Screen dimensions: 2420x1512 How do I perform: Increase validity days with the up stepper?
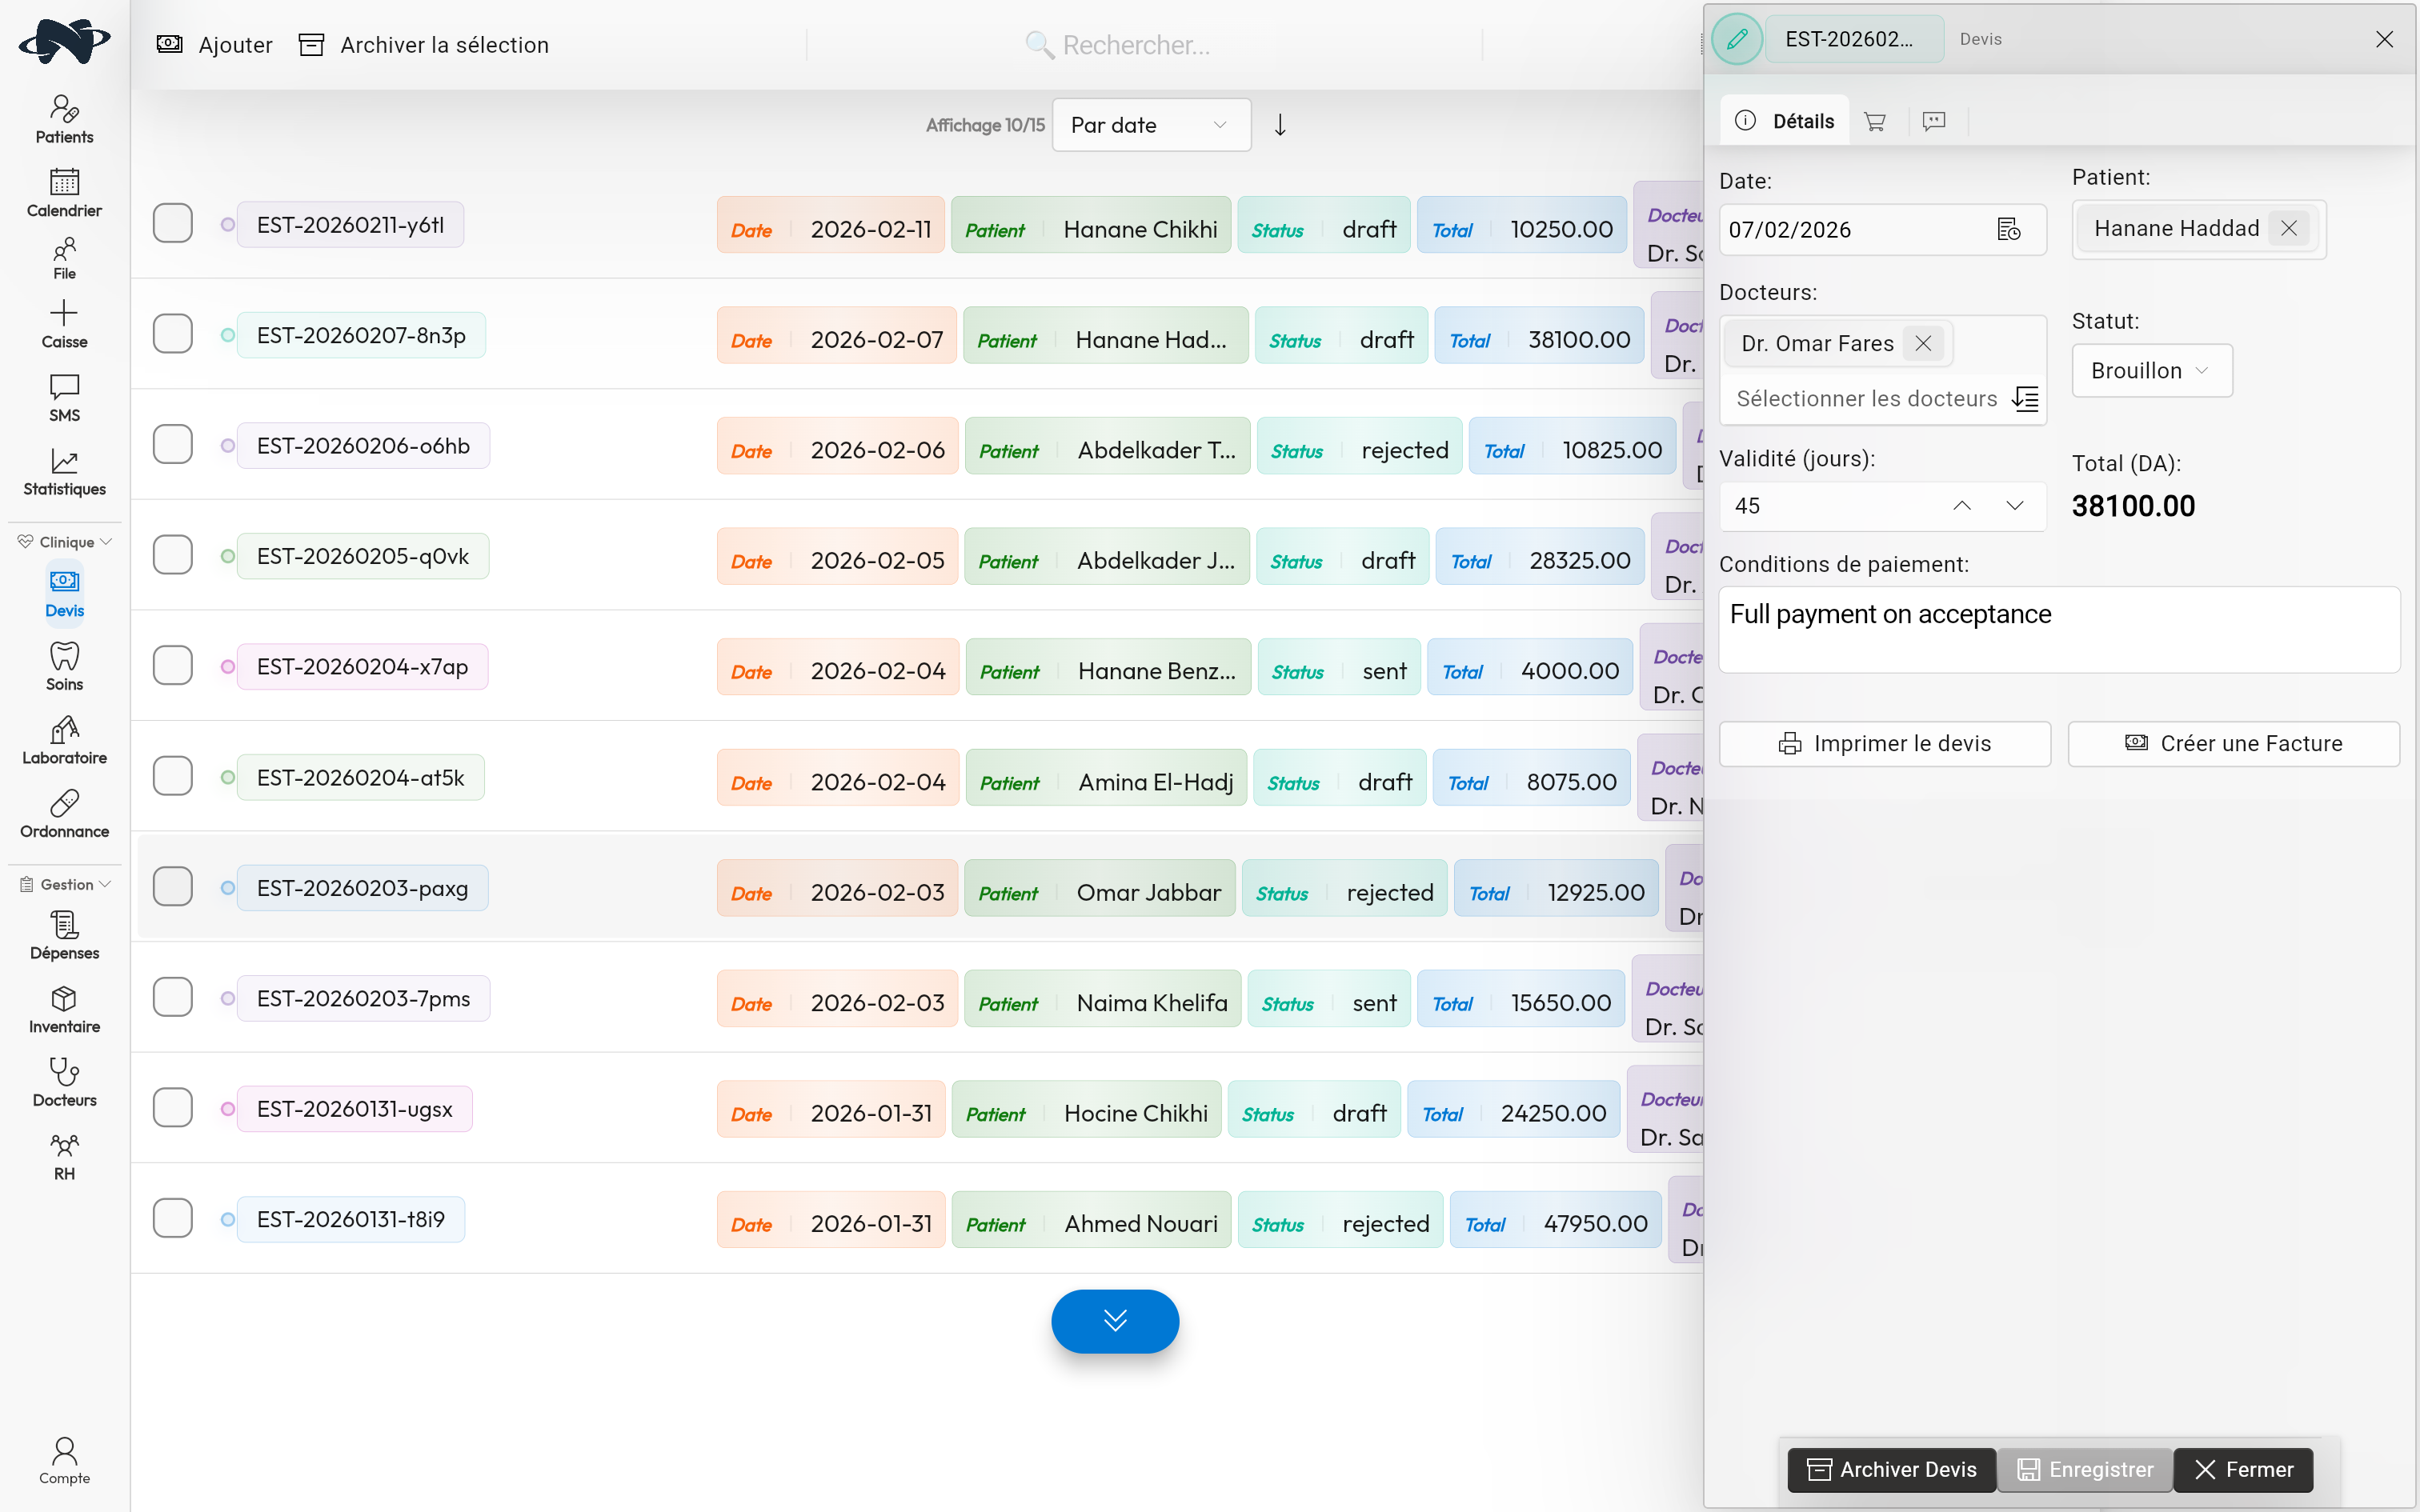(1962, 505)
